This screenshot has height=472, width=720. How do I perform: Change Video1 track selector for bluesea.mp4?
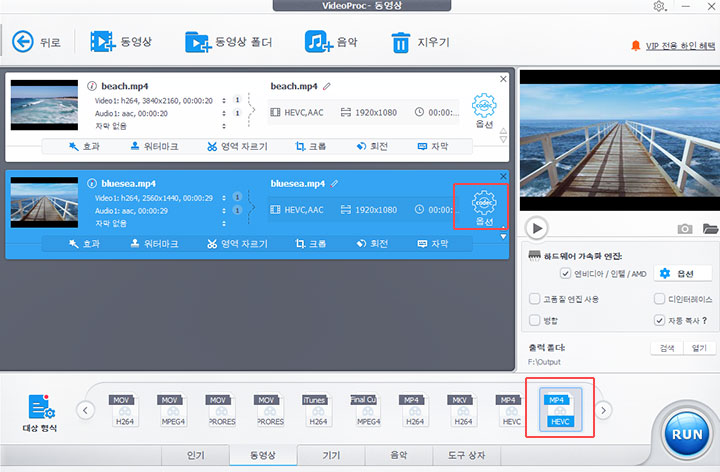[x=224, y=198]
